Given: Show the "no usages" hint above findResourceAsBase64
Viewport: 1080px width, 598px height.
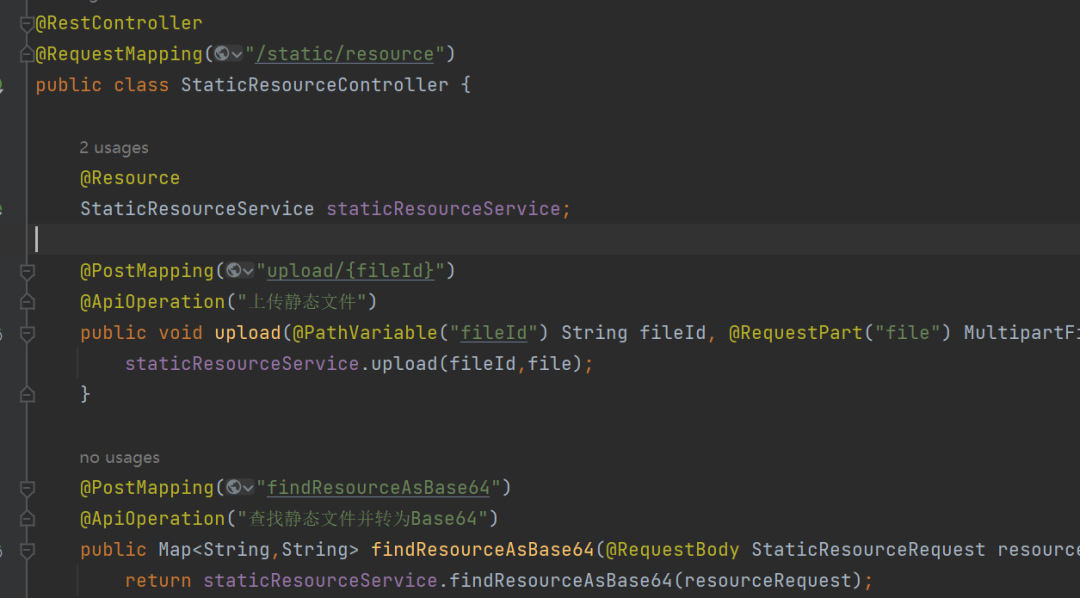Looking at the screenshot, I should click(x=119, y=457).
